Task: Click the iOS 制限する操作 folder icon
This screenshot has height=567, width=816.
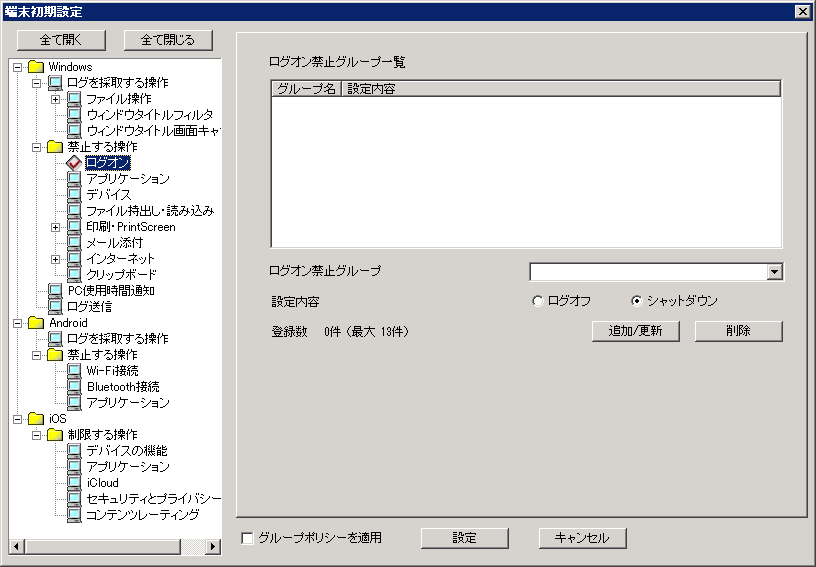Action: (x=55, y=435)
